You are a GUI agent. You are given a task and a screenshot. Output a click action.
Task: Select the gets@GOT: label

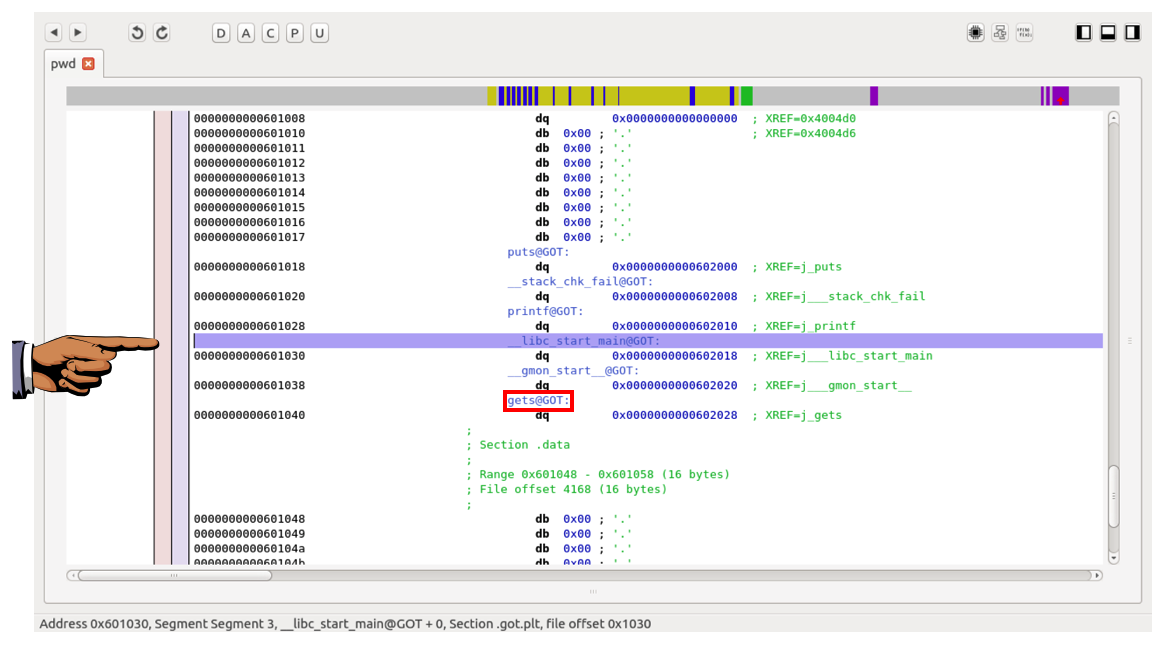click(538, 400)
